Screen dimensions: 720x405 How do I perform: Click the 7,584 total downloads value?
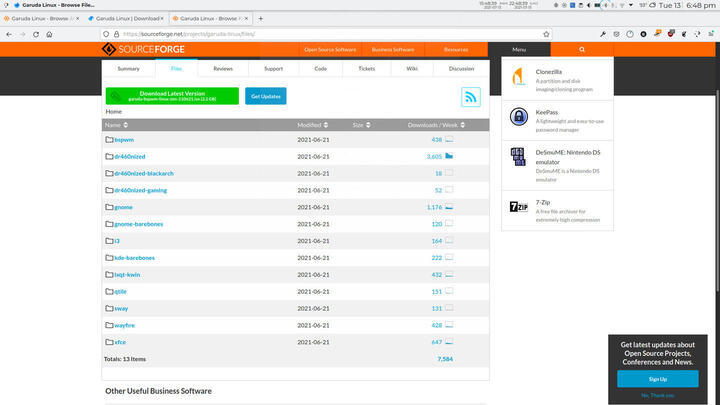coord(445,359)
